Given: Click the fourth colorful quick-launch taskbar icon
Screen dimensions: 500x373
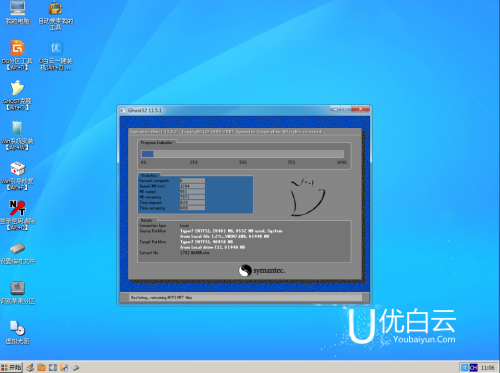Looking at the screenshot, I should point(64,368).
